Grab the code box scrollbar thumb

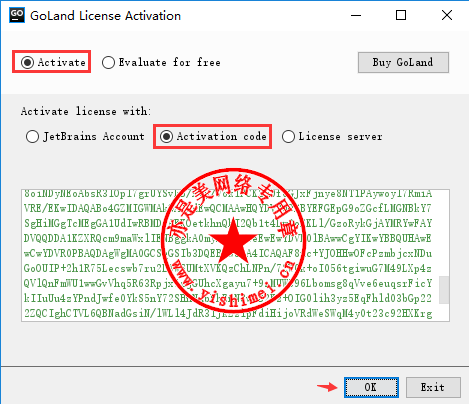(x=444, y=290)
